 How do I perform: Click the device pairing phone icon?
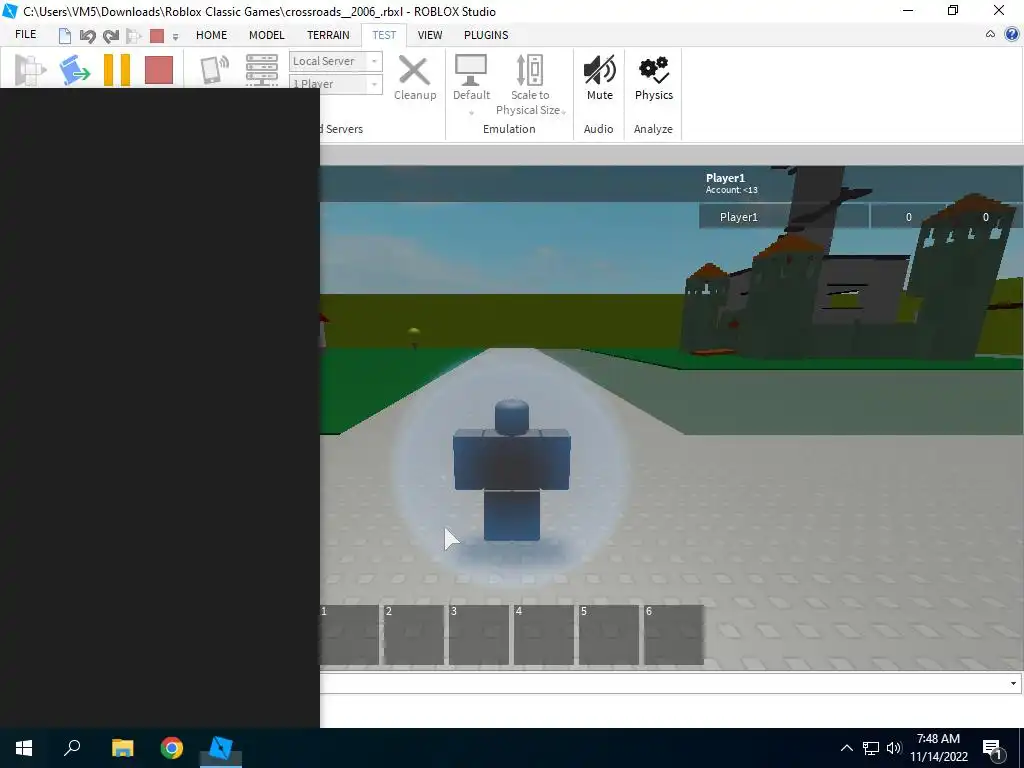point(214,70)
